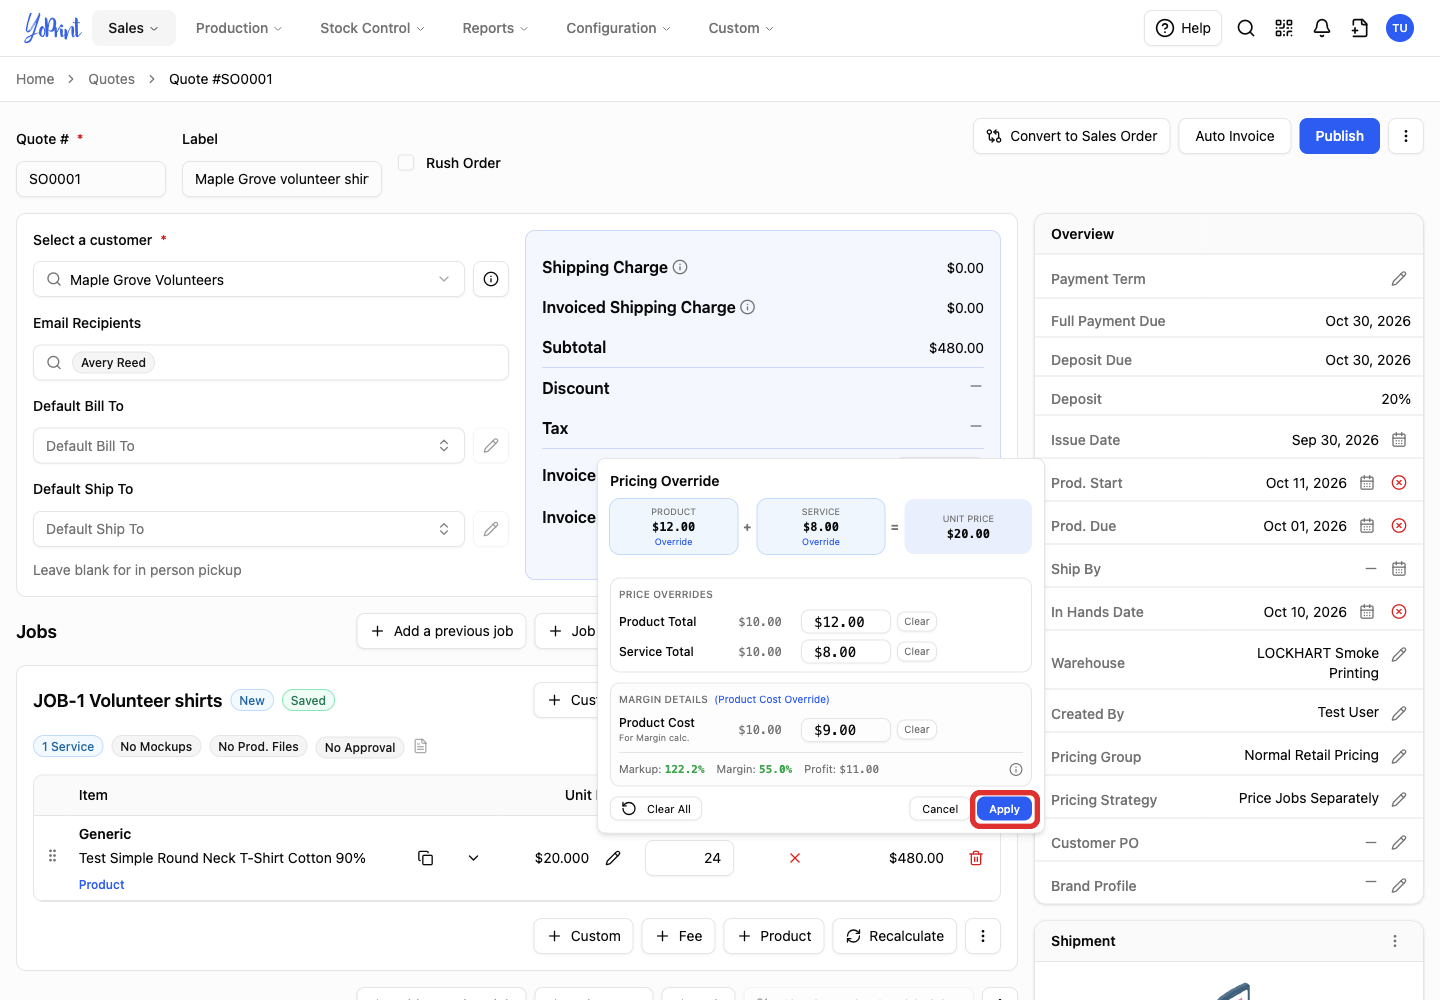Open the Shipment panel options menu
The height and width of the screenshot is (1000, 1440).
(x=1395, y=941)
